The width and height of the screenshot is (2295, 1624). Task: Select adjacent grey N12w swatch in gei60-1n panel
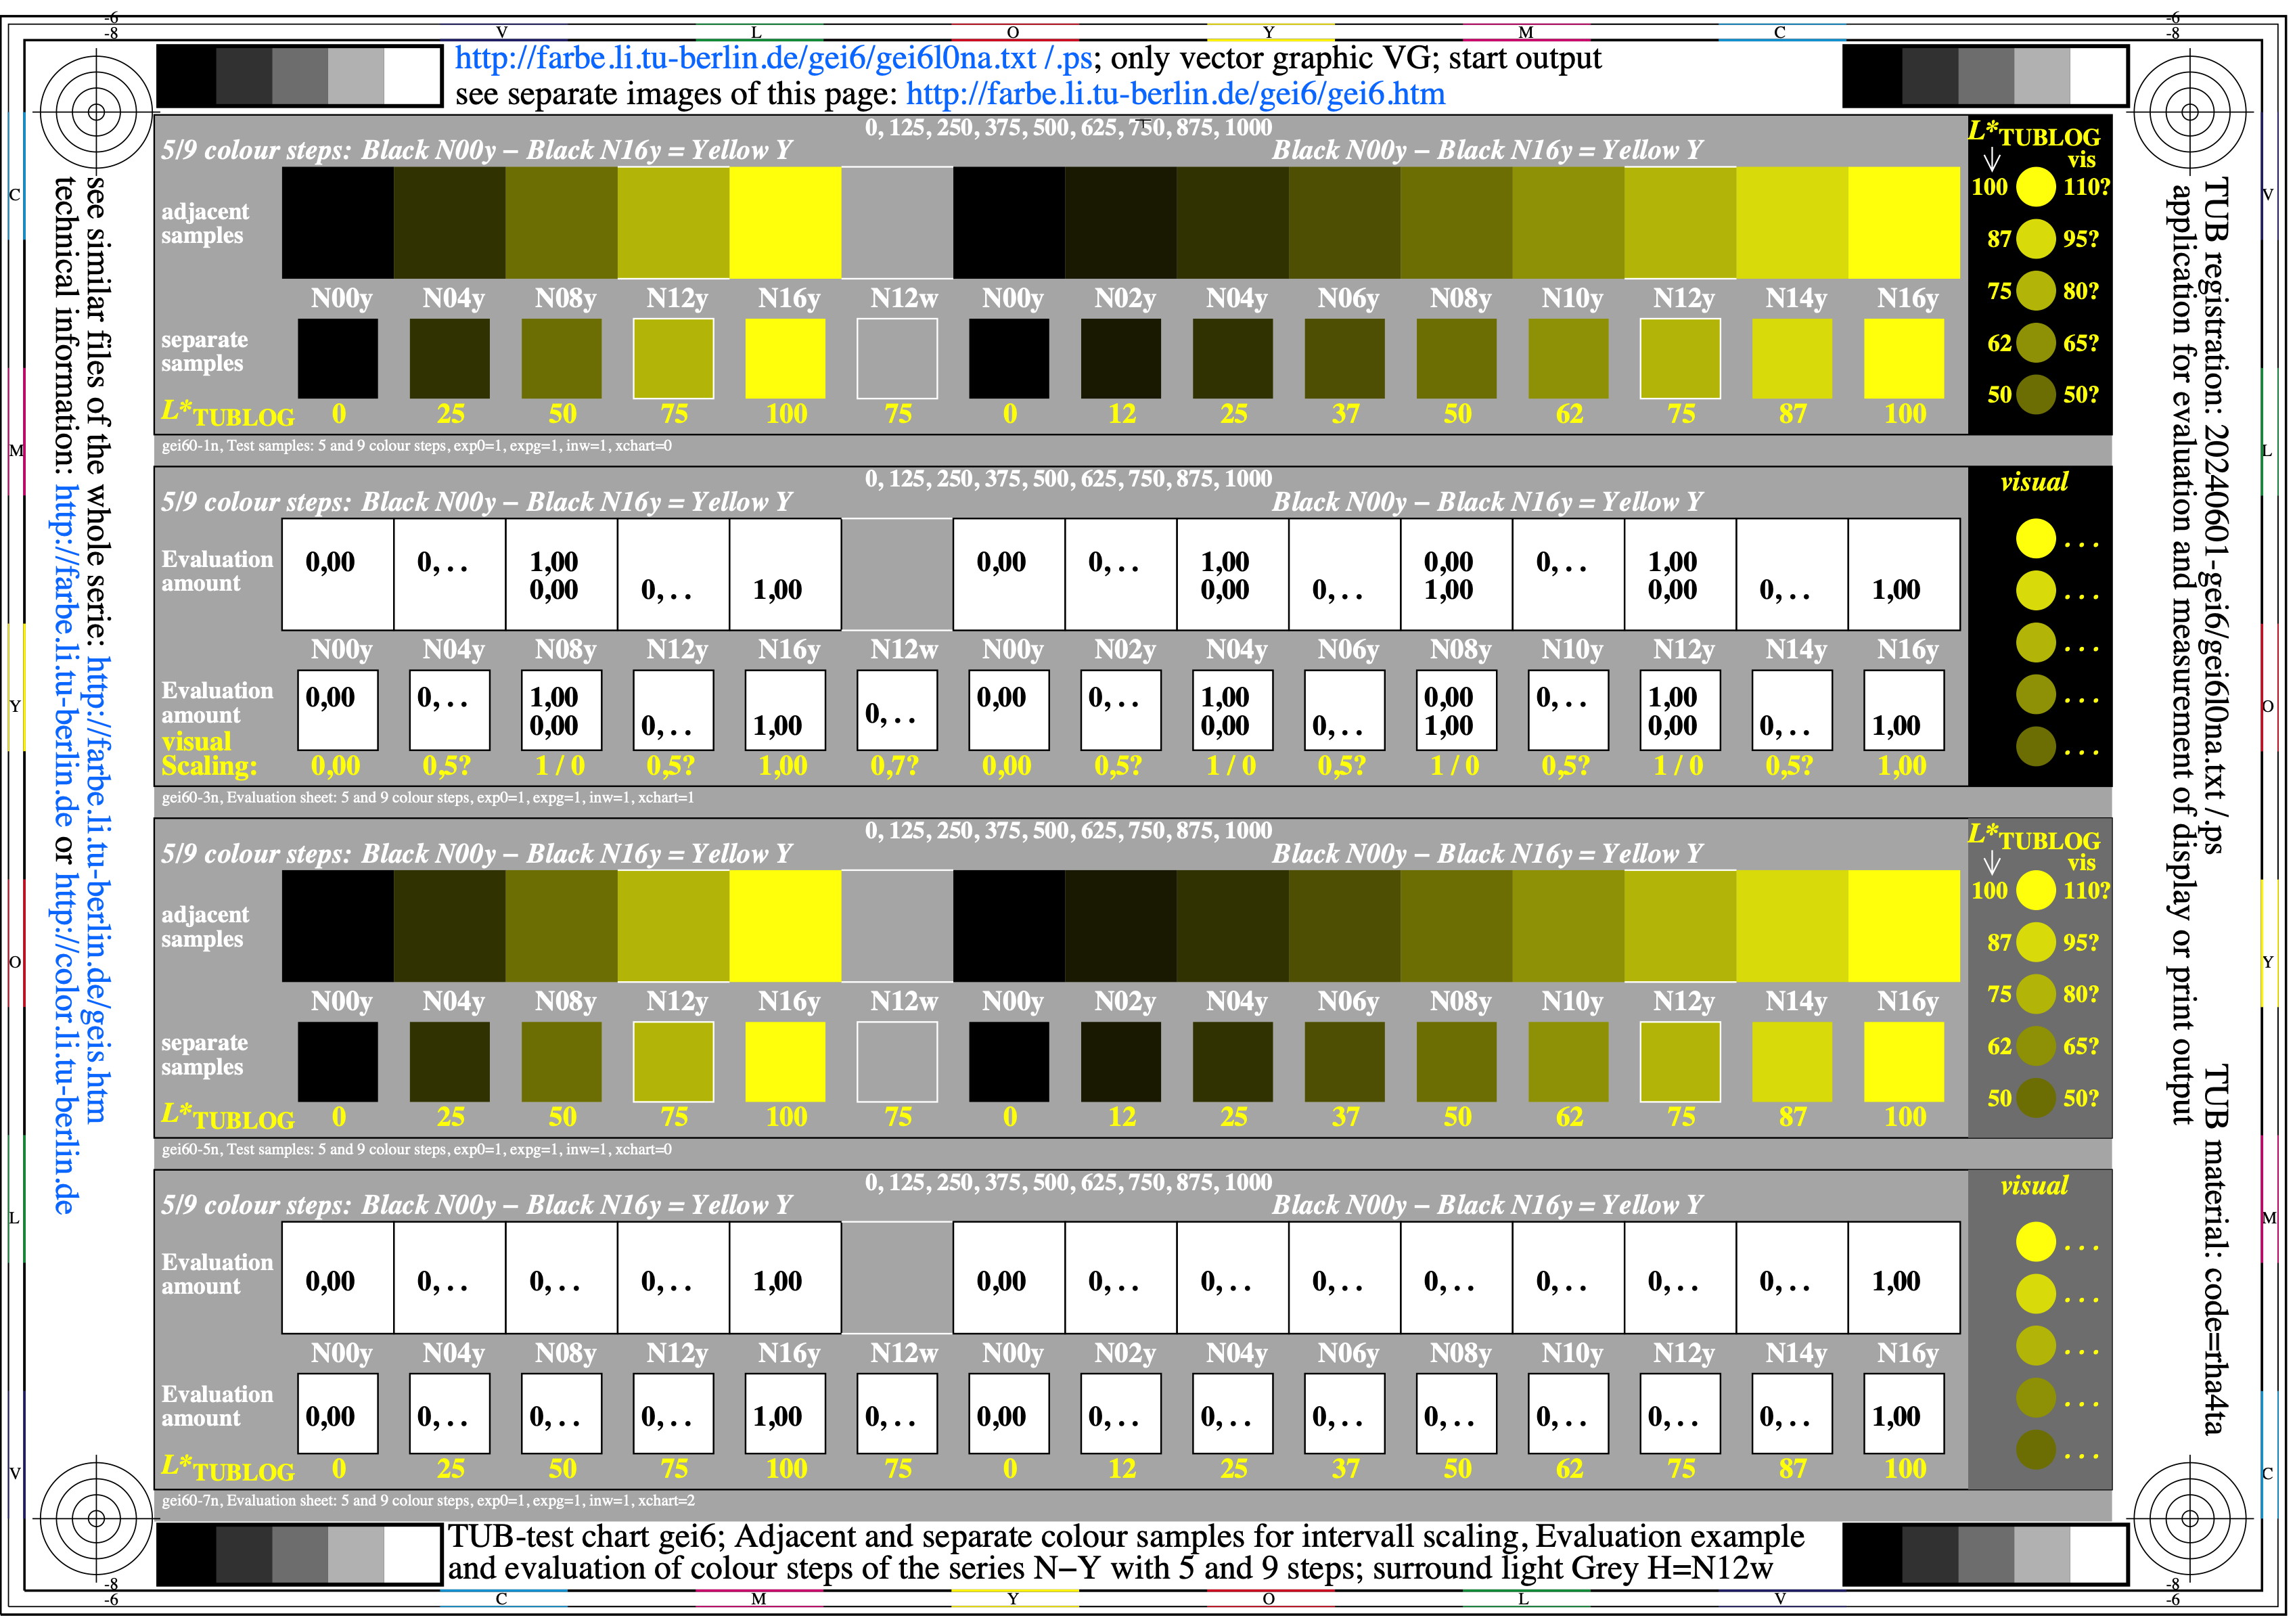tap(897, 223)
